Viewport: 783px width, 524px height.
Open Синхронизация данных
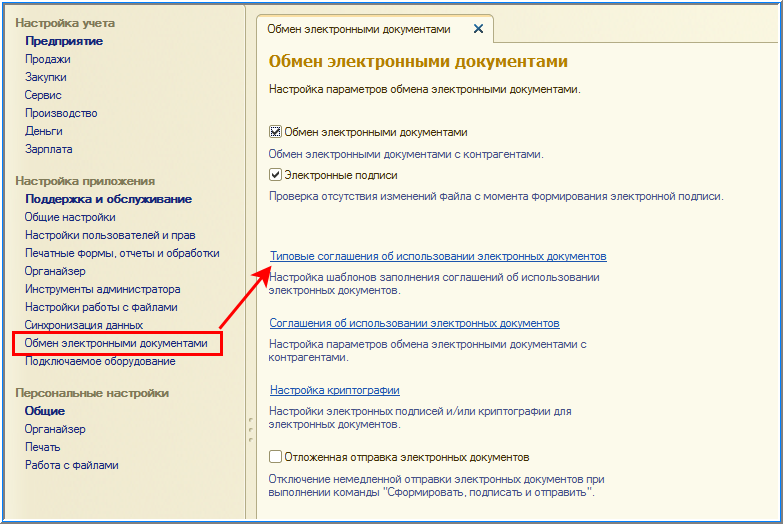tap(84, 325)
